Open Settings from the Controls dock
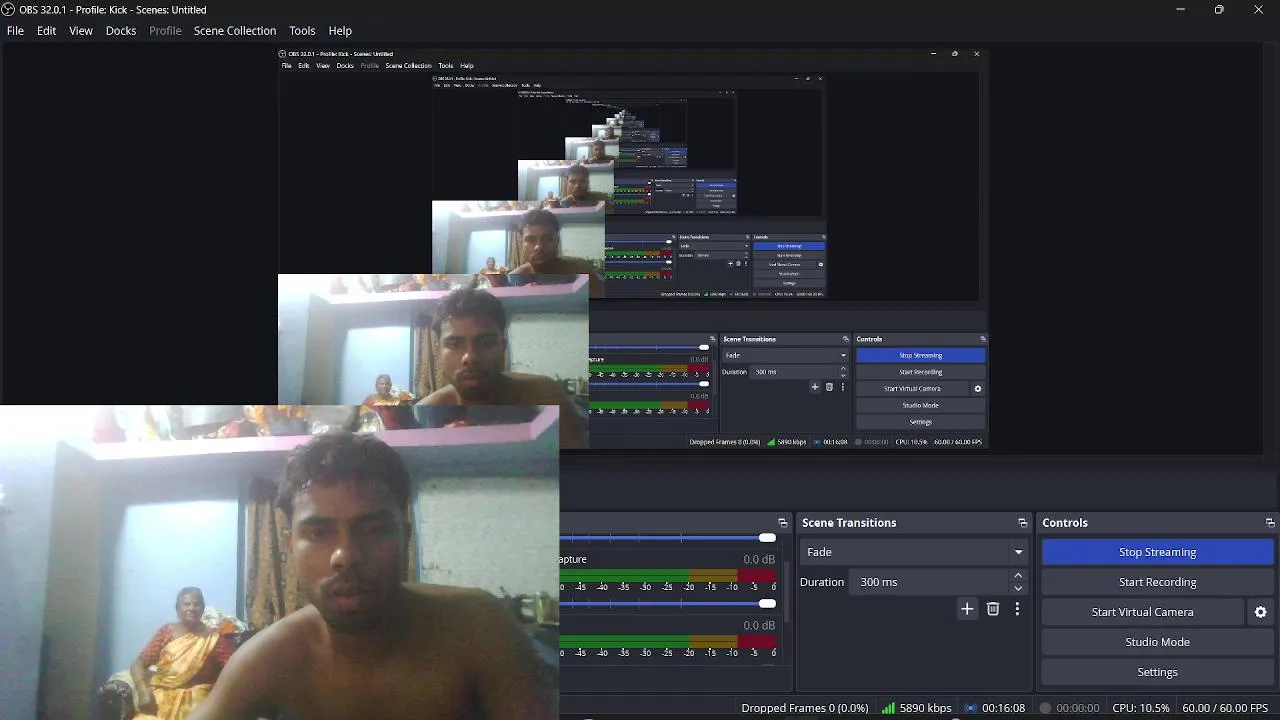Screen dimensions: 1280x720 click(x=1157, y=672)
